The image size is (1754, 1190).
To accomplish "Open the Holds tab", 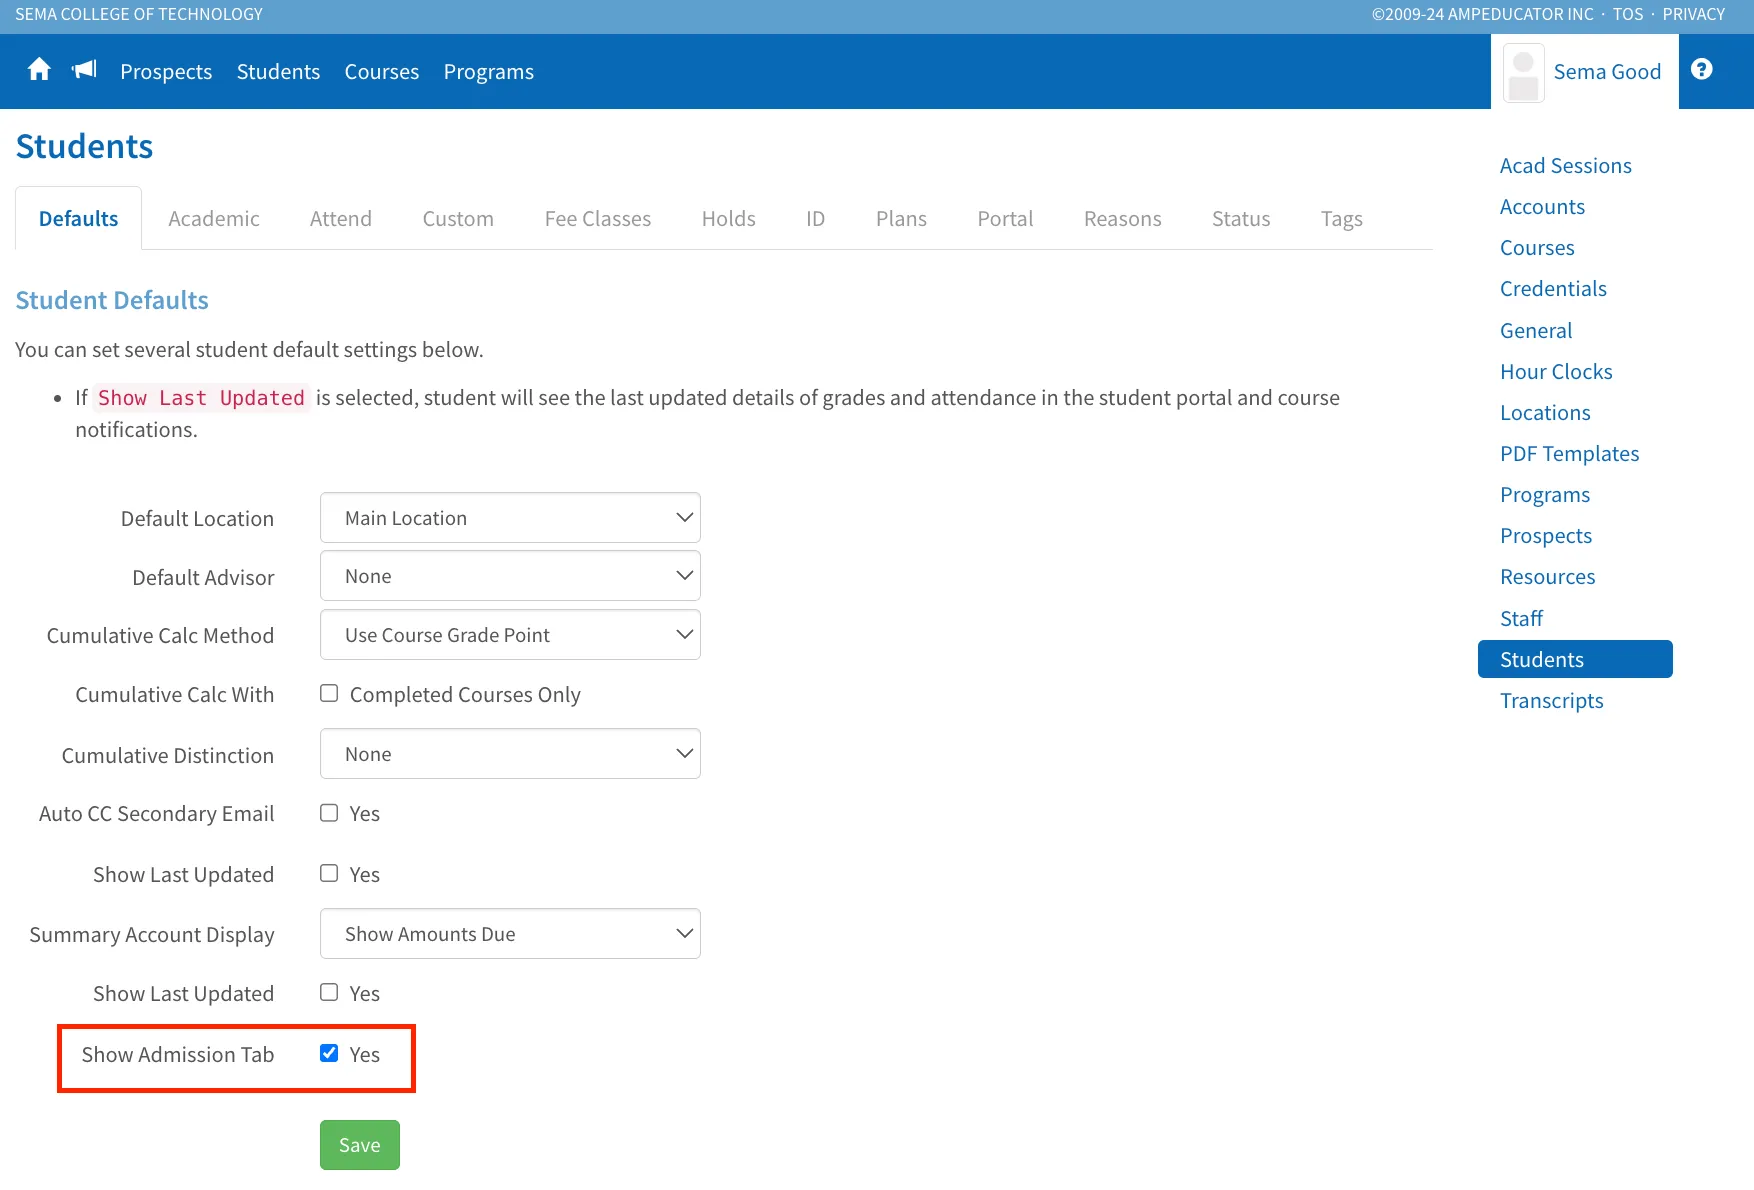I will coord(729,219).
